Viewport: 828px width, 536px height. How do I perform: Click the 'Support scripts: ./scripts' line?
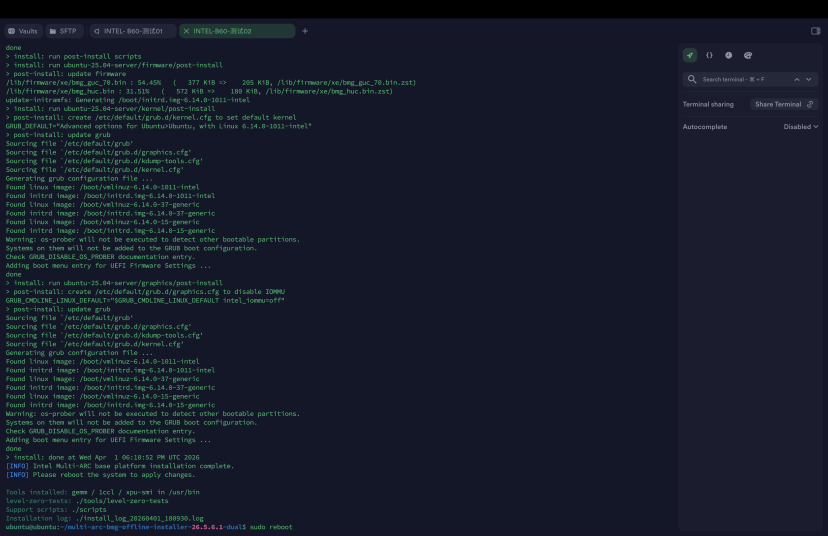click(x=56, y=510)
